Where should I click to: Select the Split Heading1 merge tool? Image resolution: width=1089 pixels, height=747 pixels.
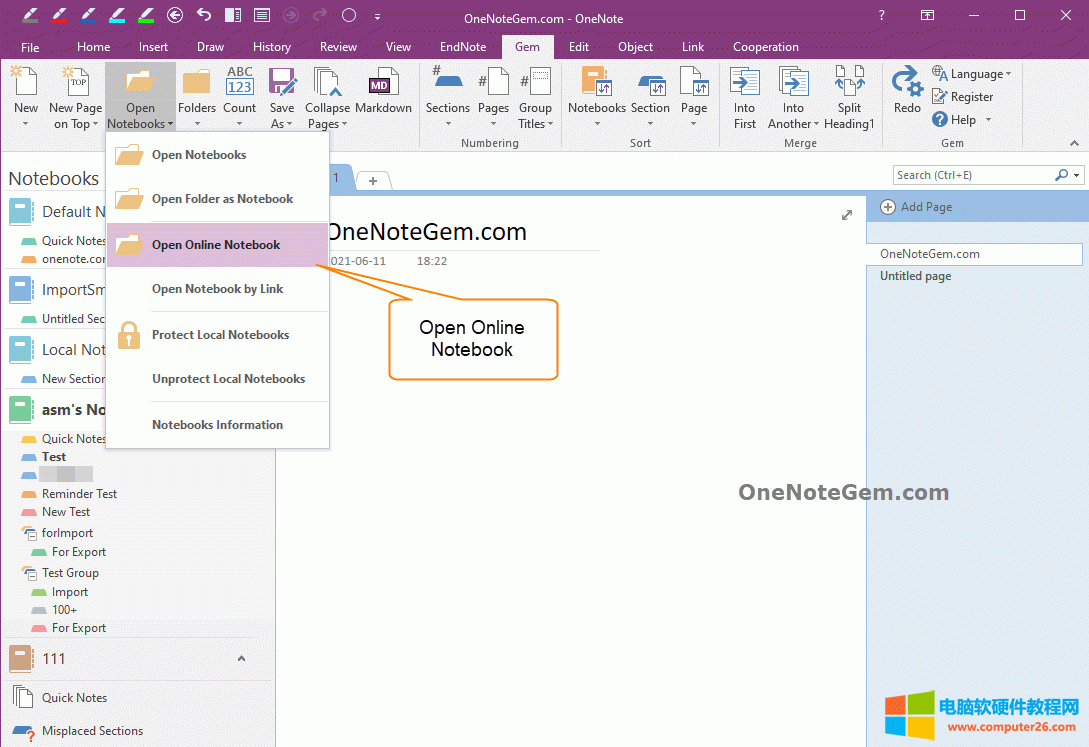coord(849,95)
